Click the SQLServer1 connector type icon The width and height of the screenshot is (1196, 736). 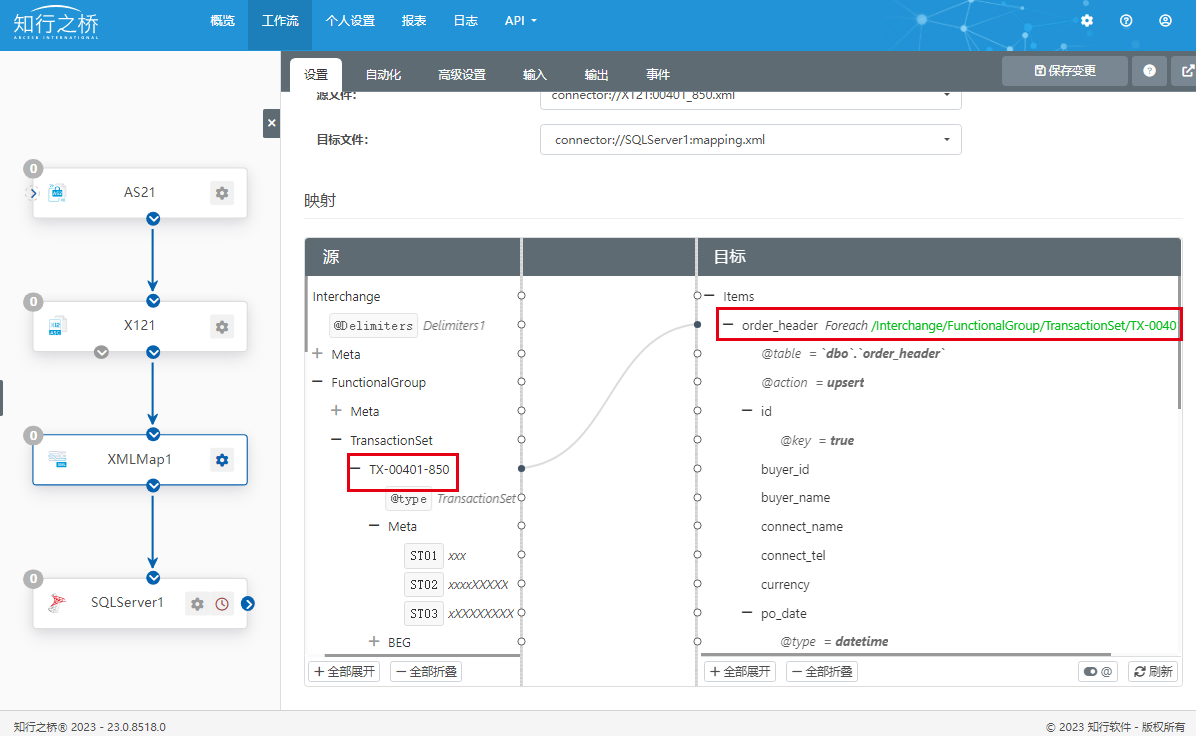57,603
